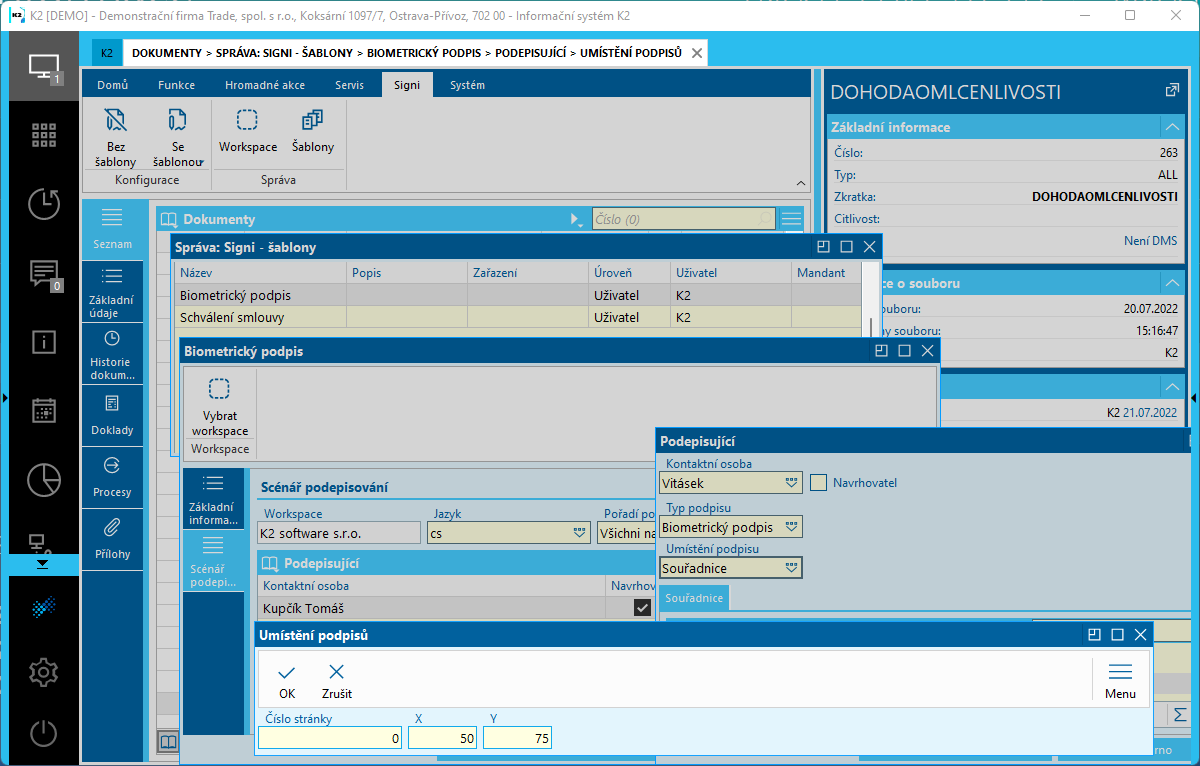Viewport: 1200px width, 766px height.
Task: Open Základní informace in Biometrický podpis sidebar
Action: tap(213, 499)
